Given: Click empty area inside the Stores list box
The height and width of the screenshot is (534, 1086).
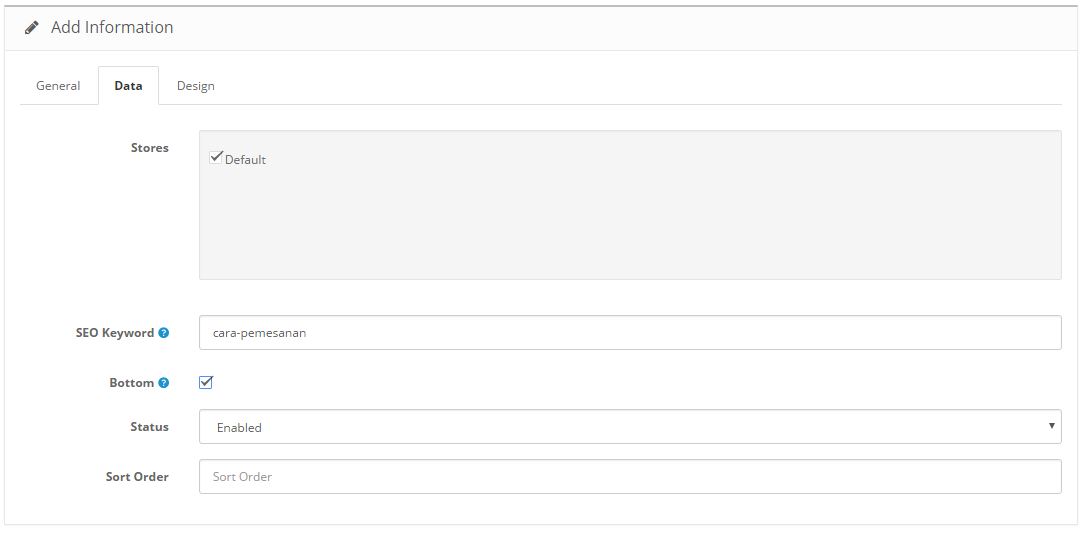Looking at the screenshot, I should [630, 230].
